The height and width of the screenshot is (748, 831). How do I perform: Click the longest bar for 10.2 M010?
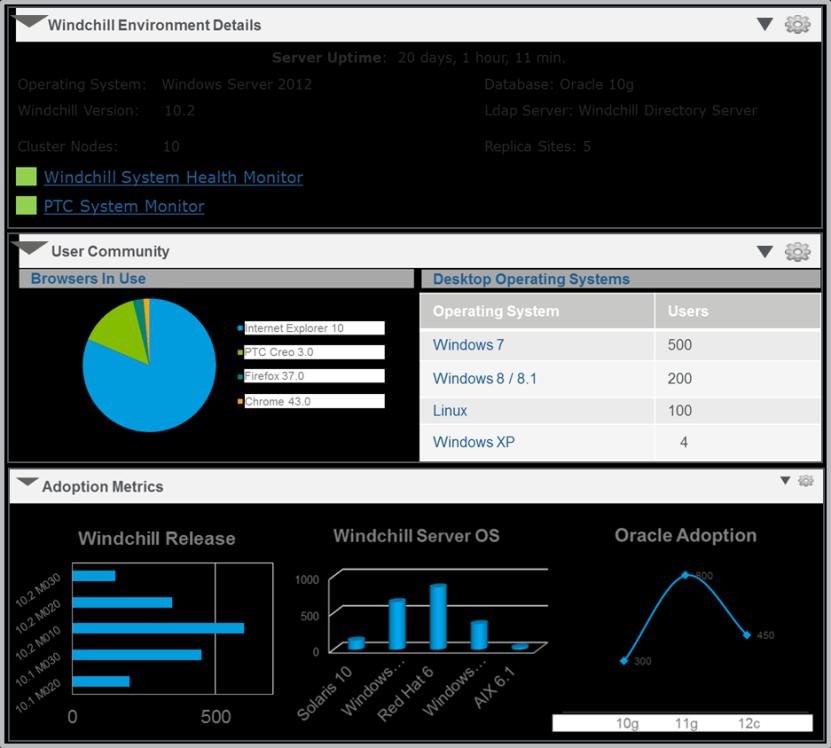coord(158,628)
